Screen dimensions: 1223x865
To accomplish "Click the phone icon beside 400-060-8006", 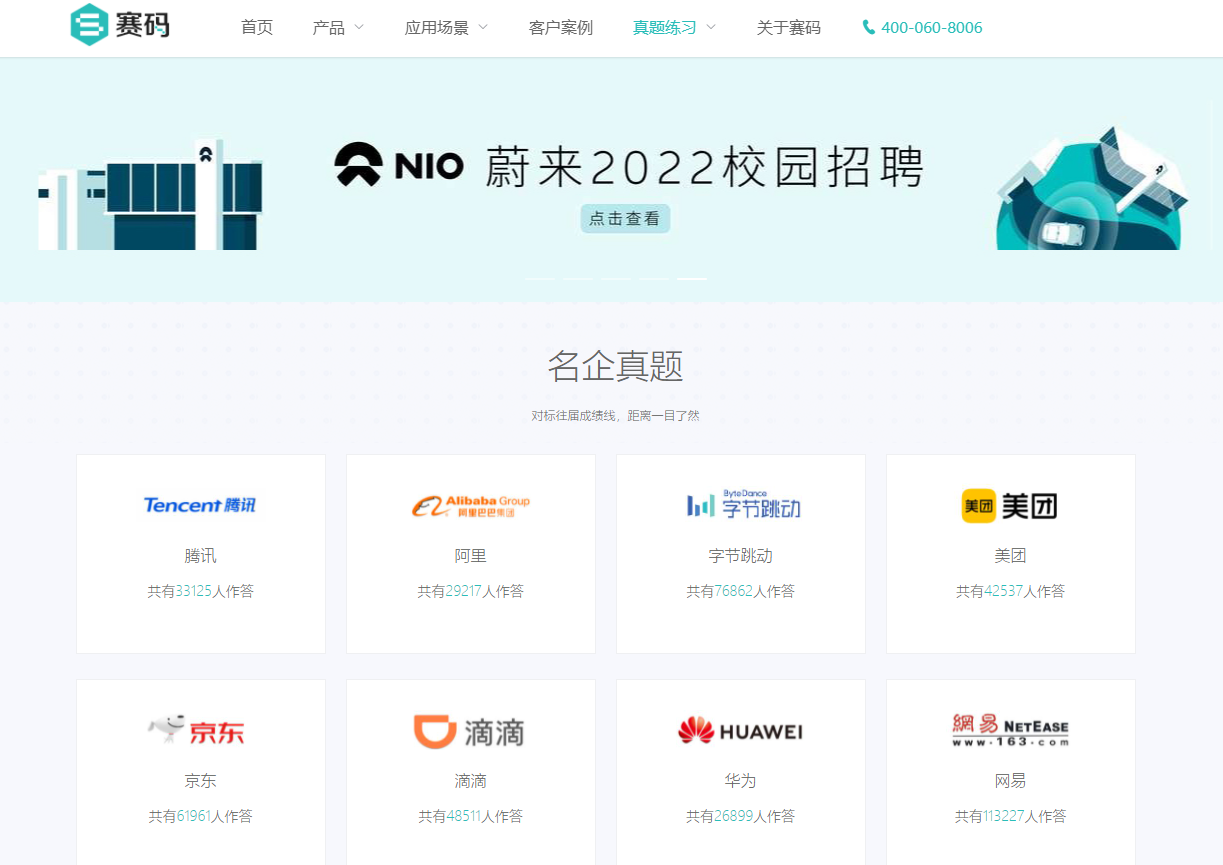I will [x=868, y=28].
